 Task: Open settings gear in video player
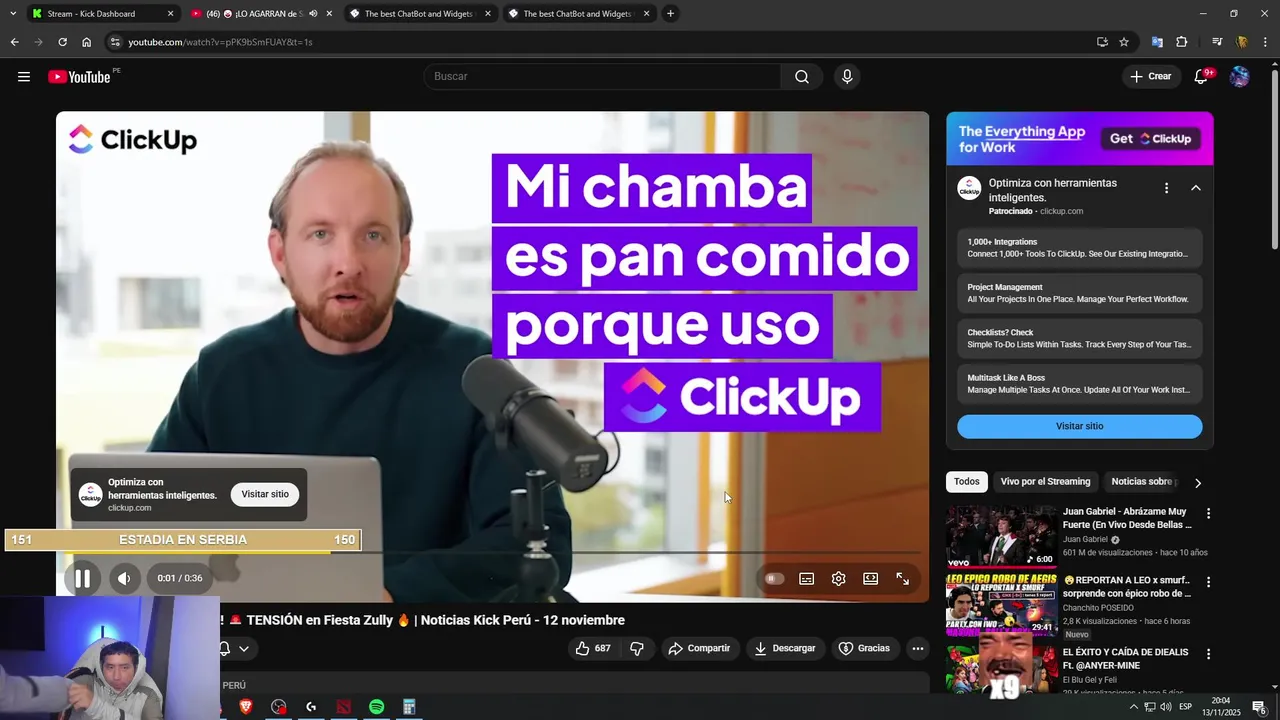(839, 579)
